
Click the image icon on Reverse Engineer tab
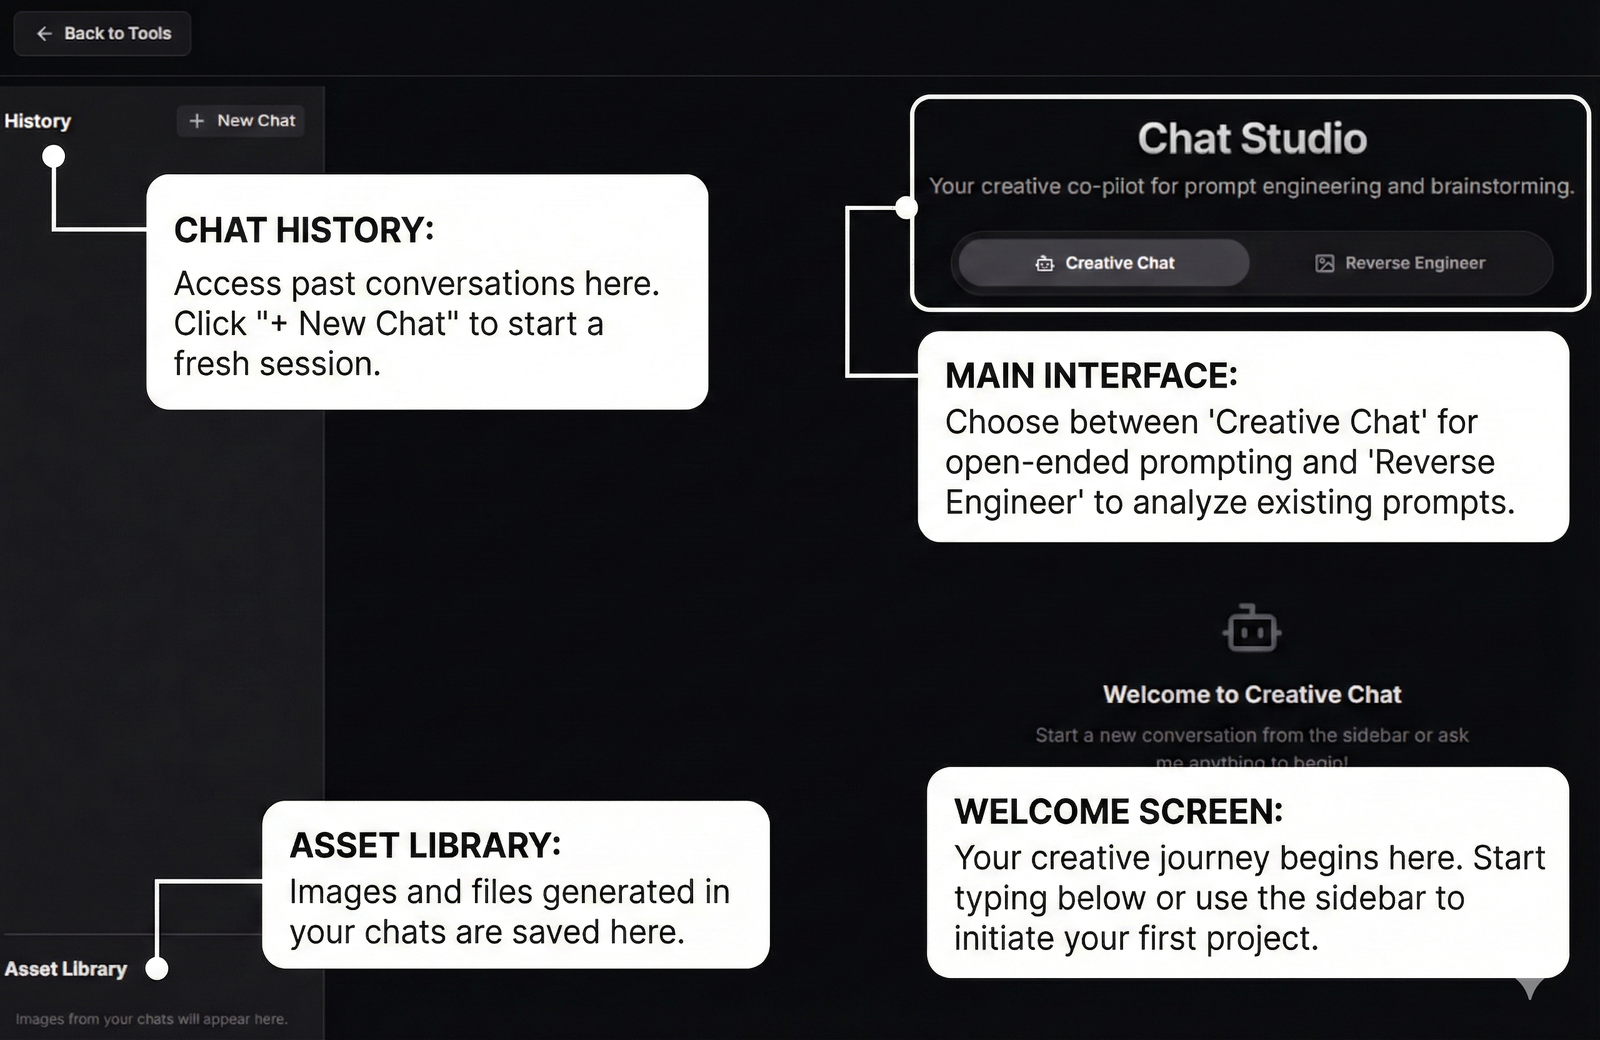[x=1325, y=263]
